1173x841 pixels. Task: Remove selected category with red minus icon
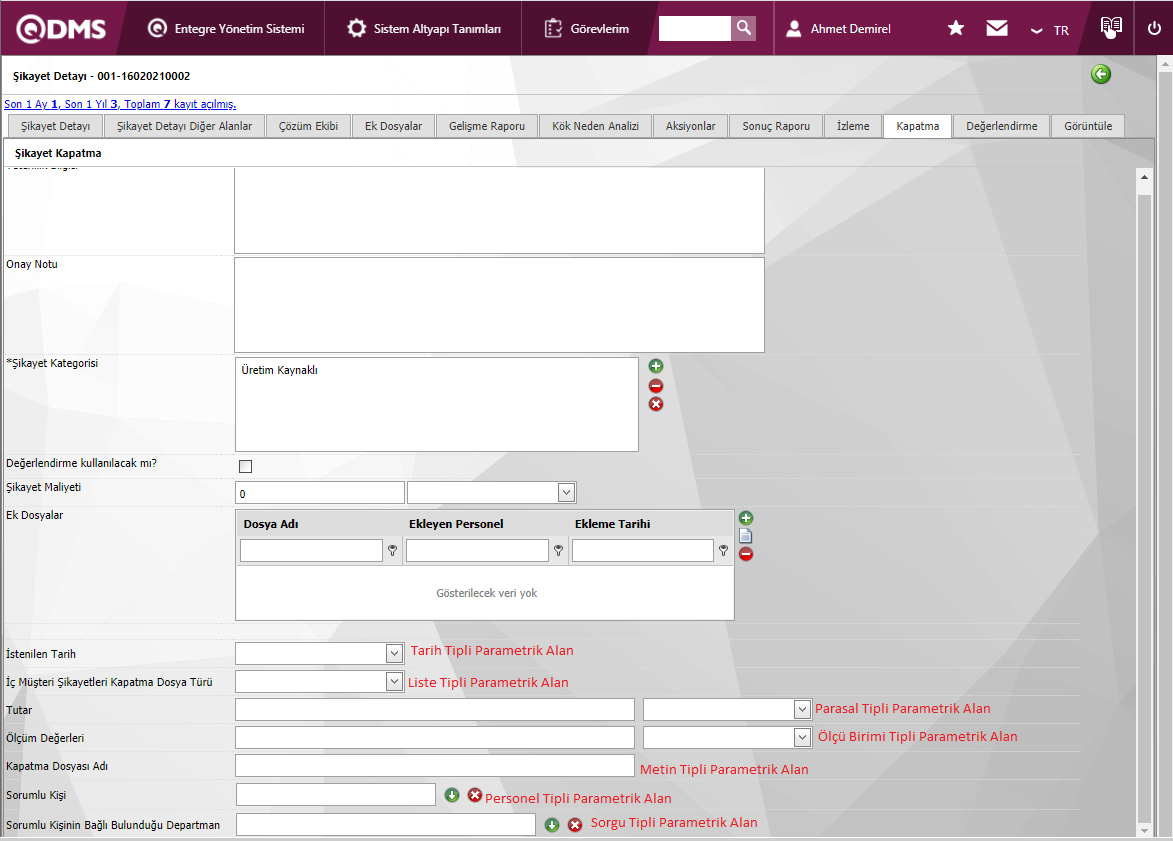point(656,385)
